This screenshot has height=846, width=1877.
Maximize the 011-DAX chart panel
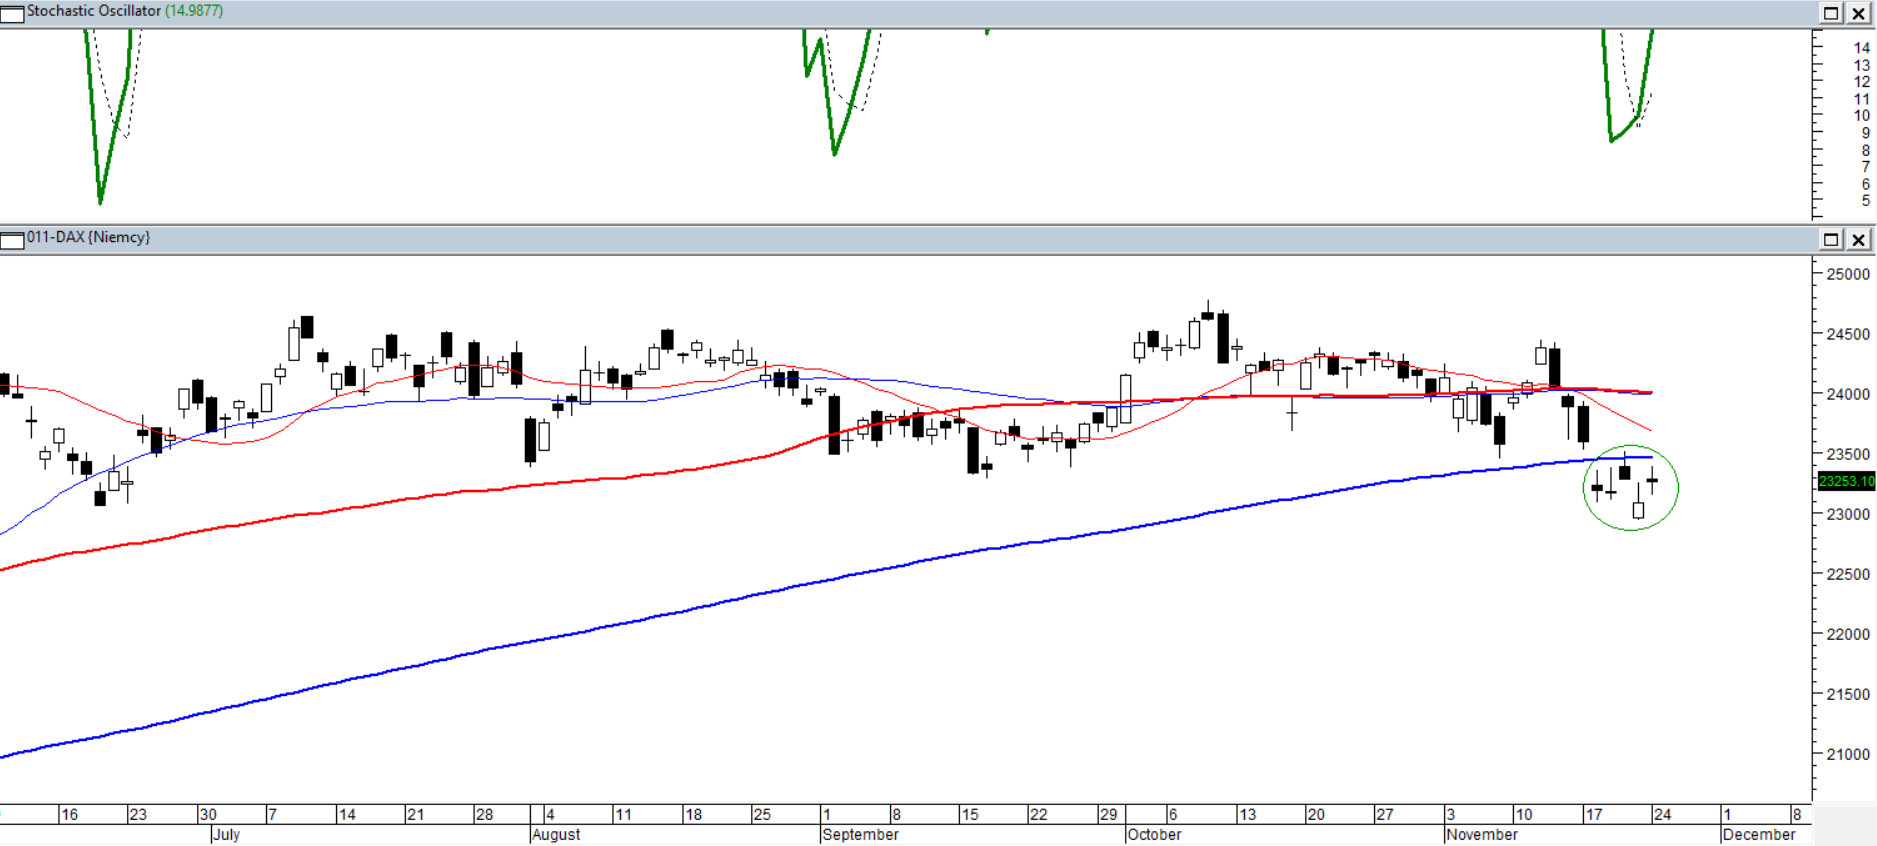coord(1831,240)
